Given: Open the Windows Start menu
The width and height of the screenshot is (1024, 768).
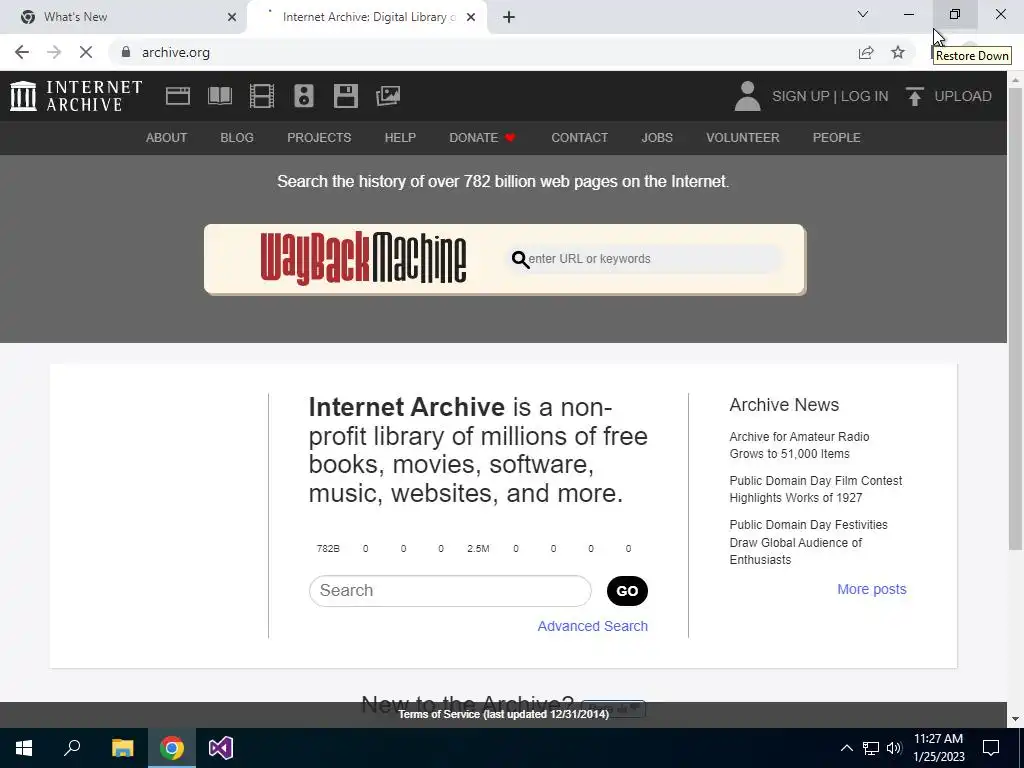Looking at the screenshot, I should [x=24, y=748].
